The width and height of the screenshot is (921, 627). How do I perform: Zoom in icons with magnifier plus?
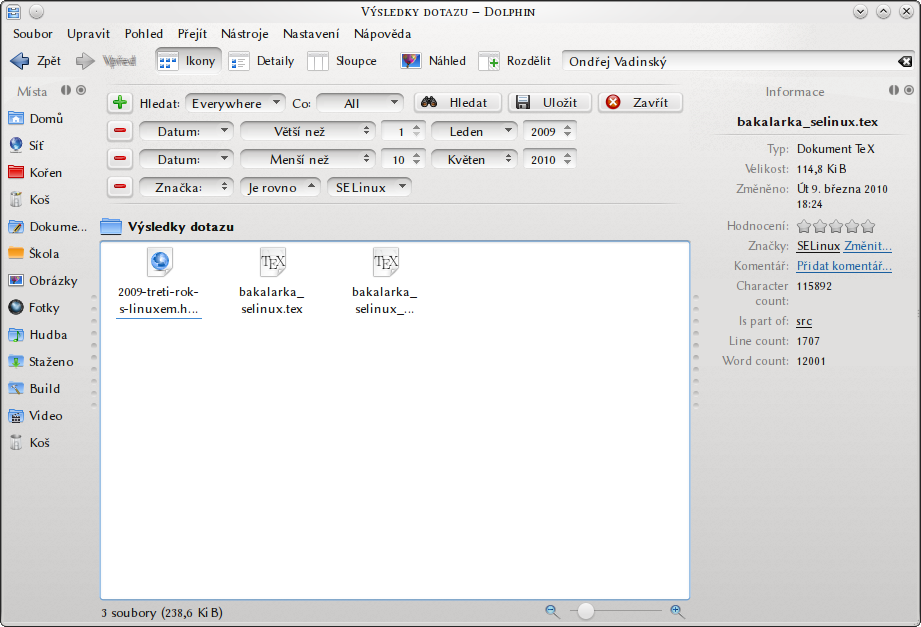pos(677,611)
